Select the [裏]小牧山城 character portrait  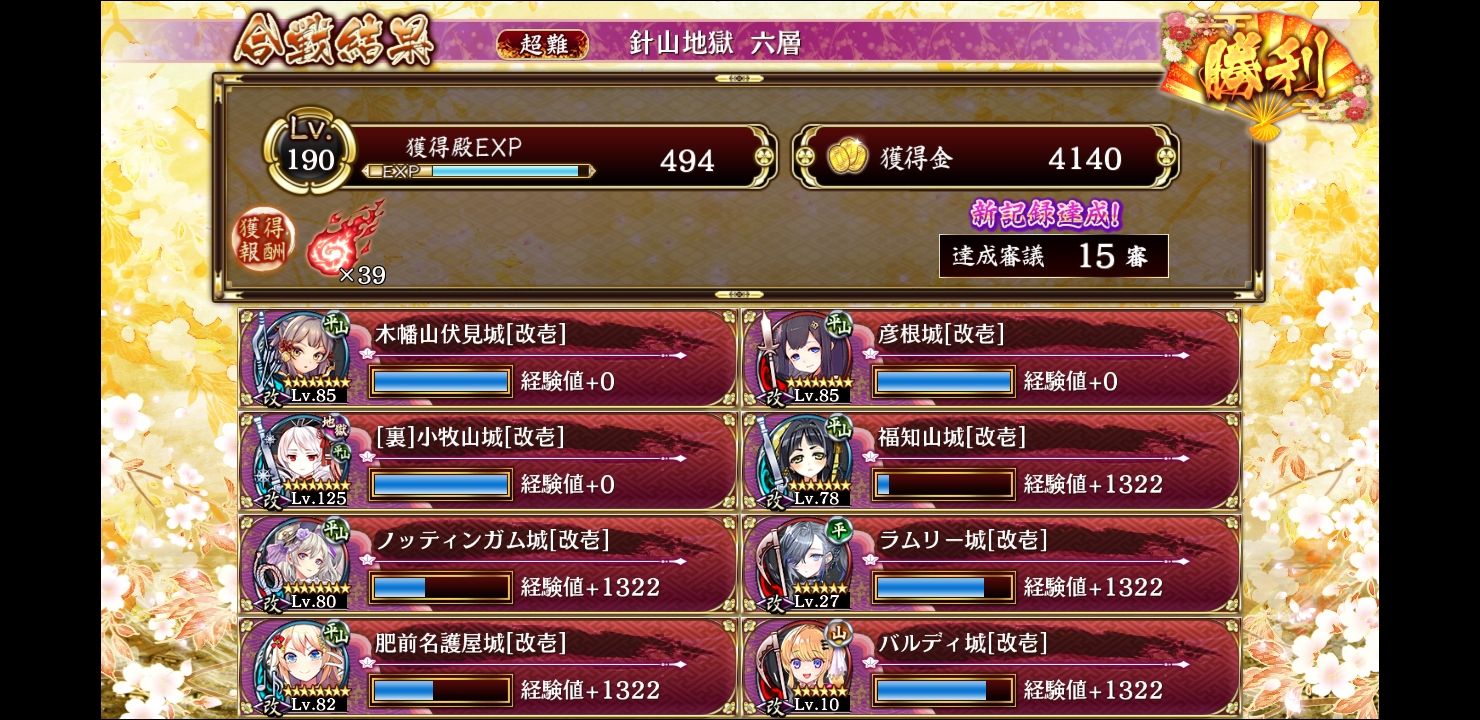pyautogui.click(x=305, y=460)
